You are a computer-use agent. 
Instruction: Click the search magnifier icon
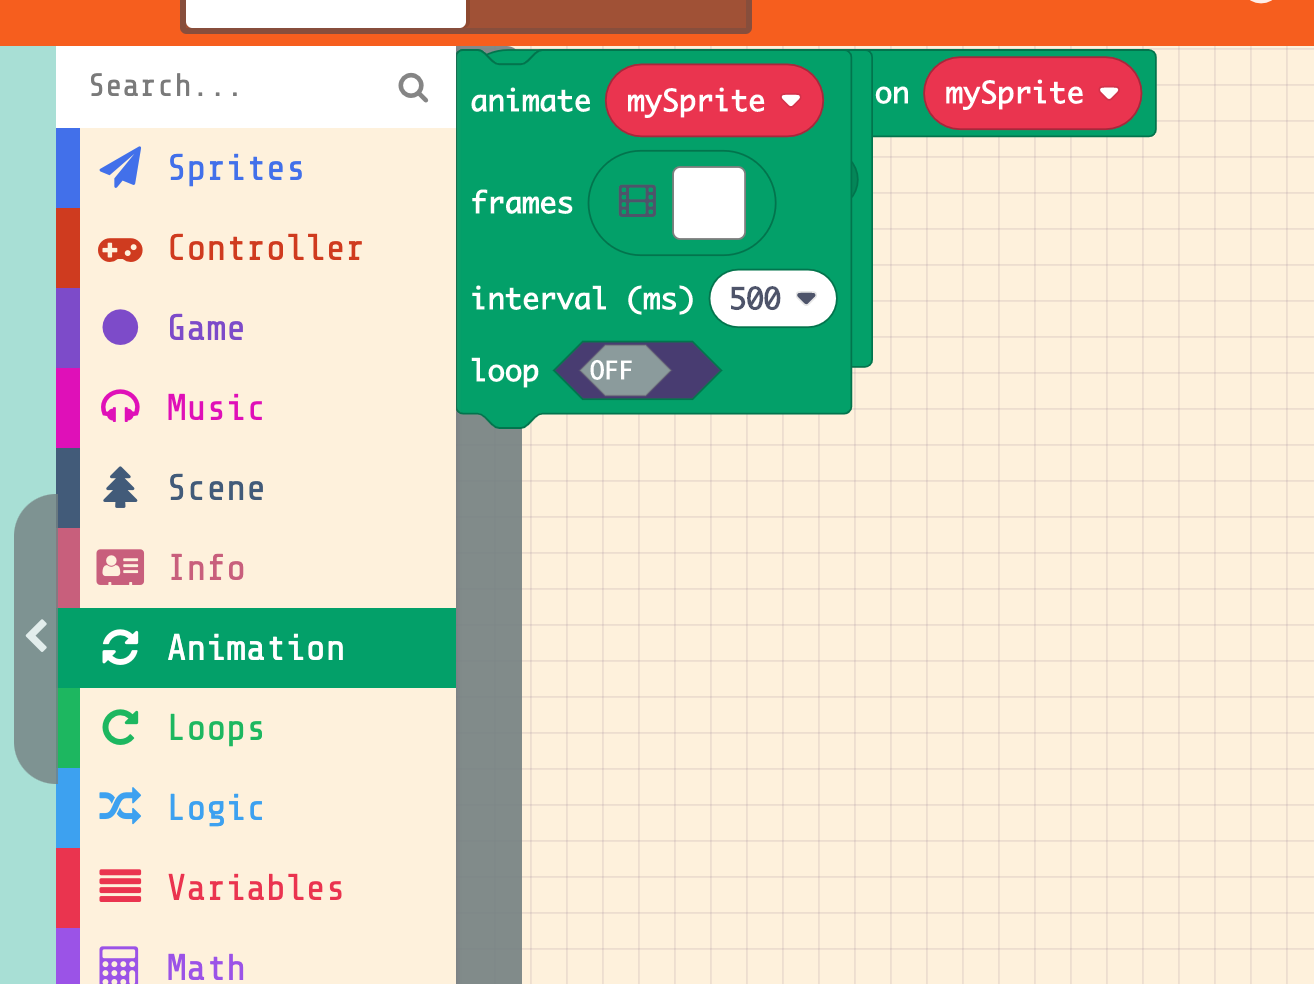coord(413,87)
